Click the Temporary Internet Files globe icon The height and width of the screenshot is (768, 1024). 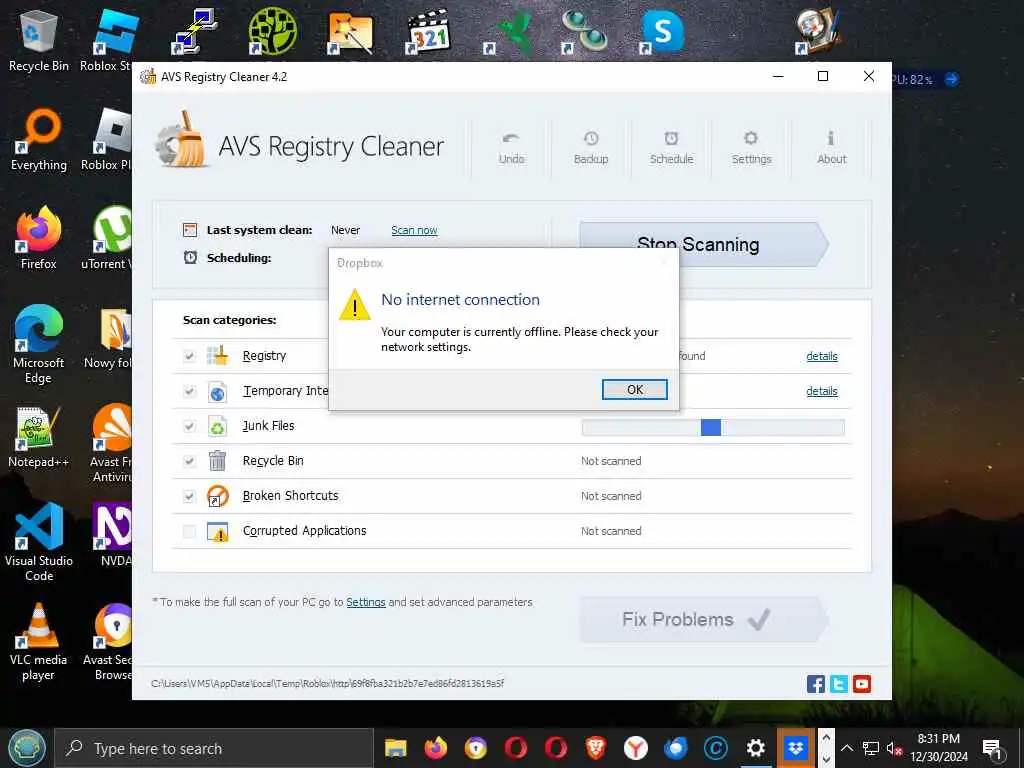click(217, 391)
